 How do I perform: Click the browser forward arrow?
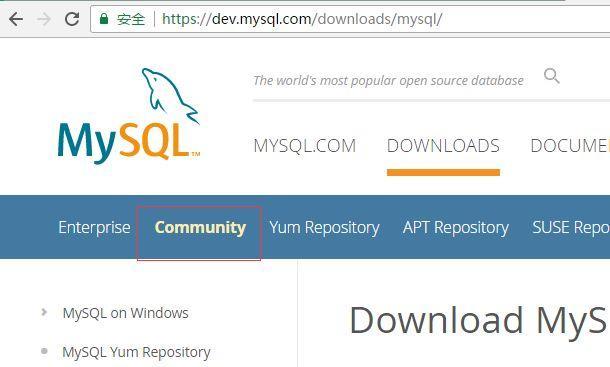(44, 19)
